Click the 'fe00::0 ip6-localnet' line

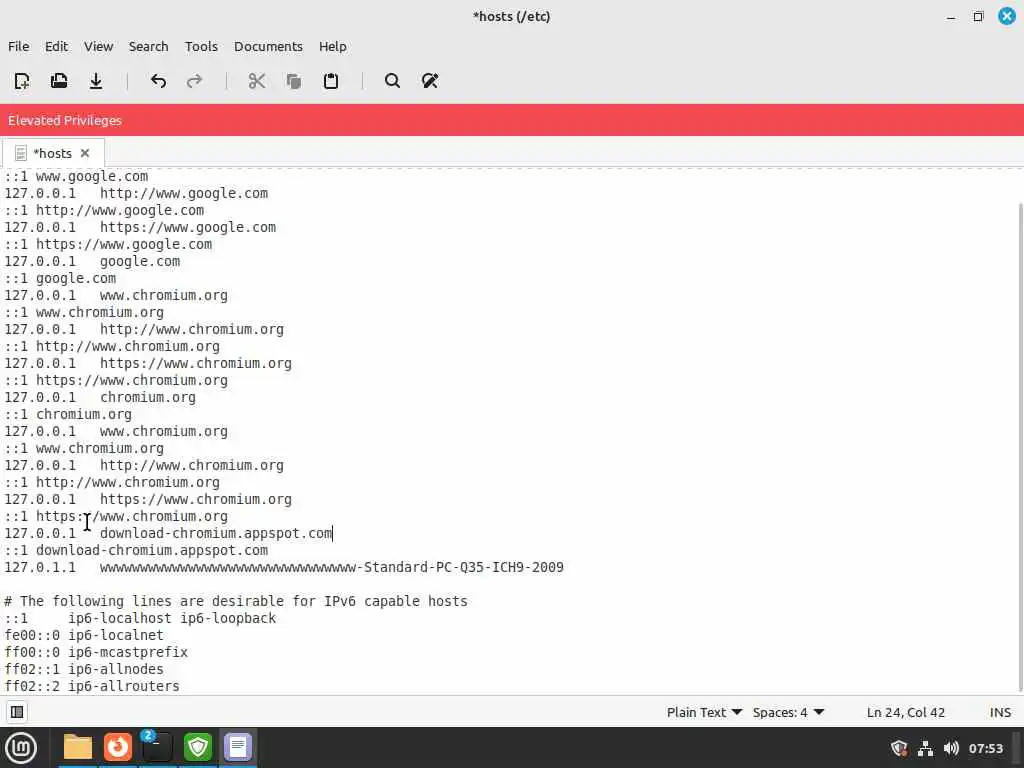(84, 635)
